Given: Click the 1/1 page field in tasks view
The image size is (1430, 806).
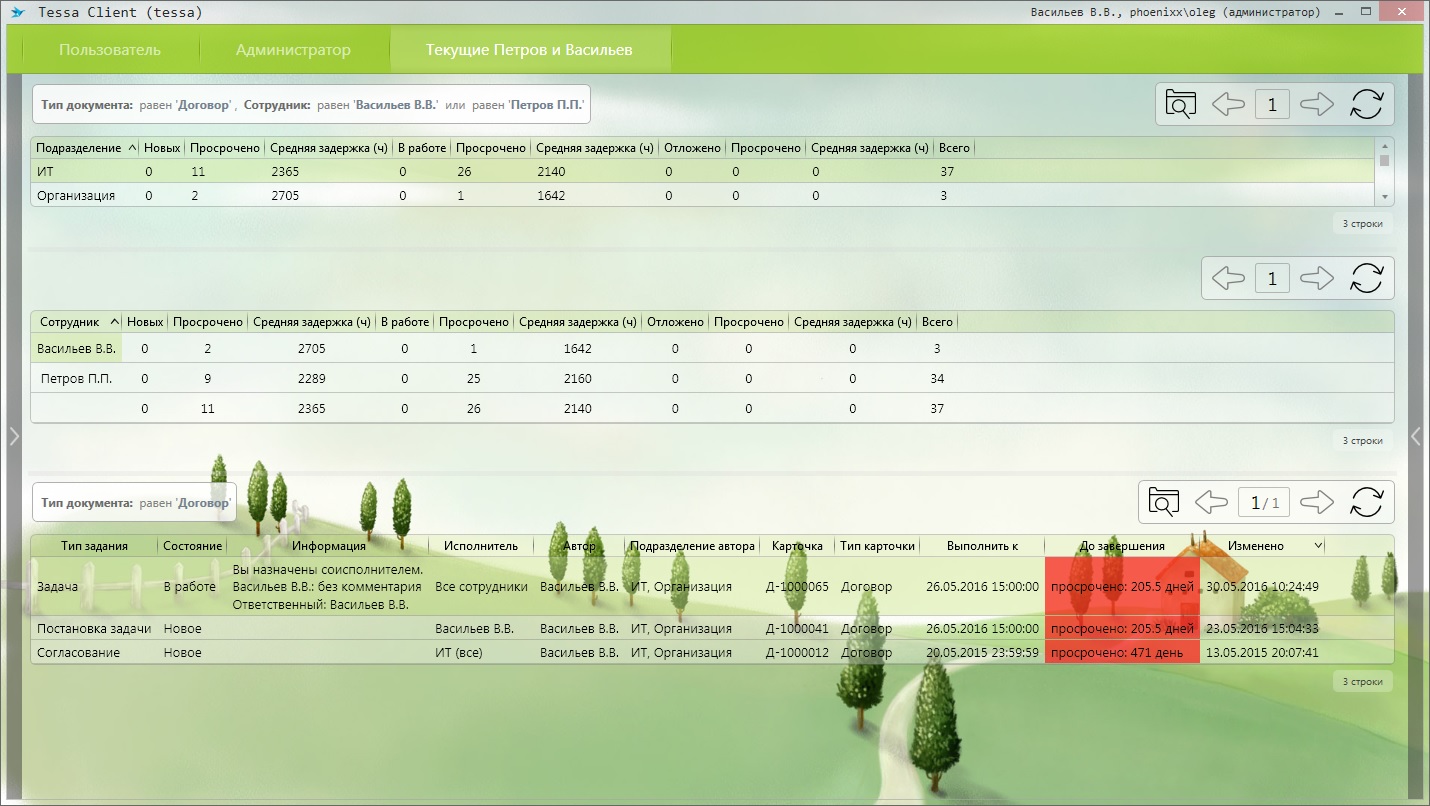Looking at the screenshot, I should (x=1264, y=502).
